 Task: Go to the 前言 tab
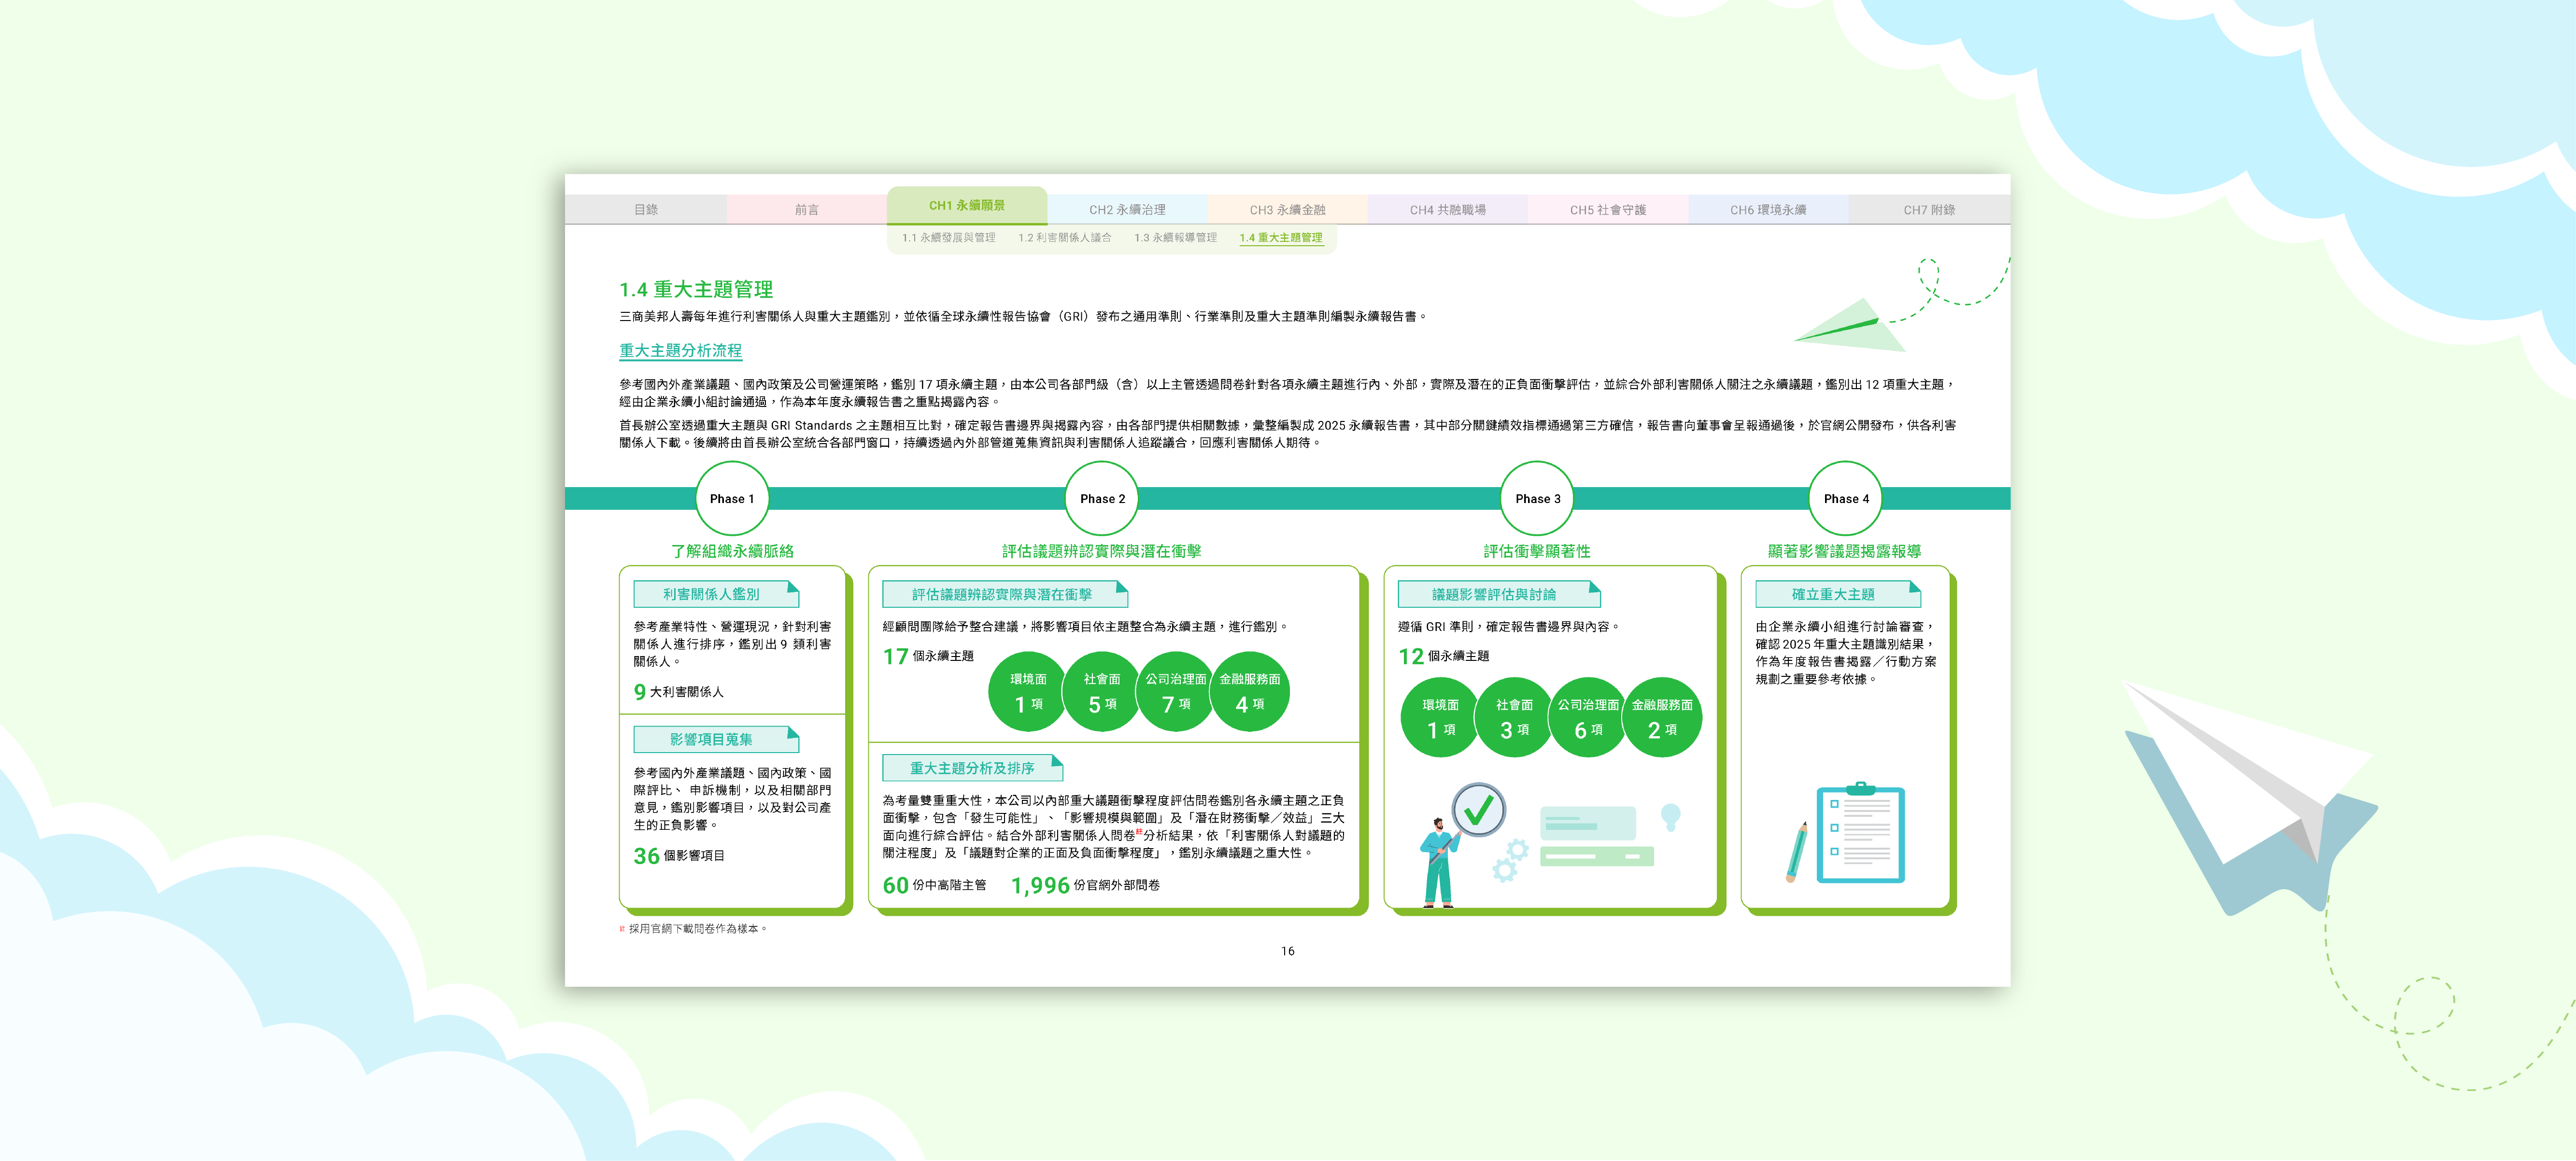pyautogui.click(x=806, y=210)
